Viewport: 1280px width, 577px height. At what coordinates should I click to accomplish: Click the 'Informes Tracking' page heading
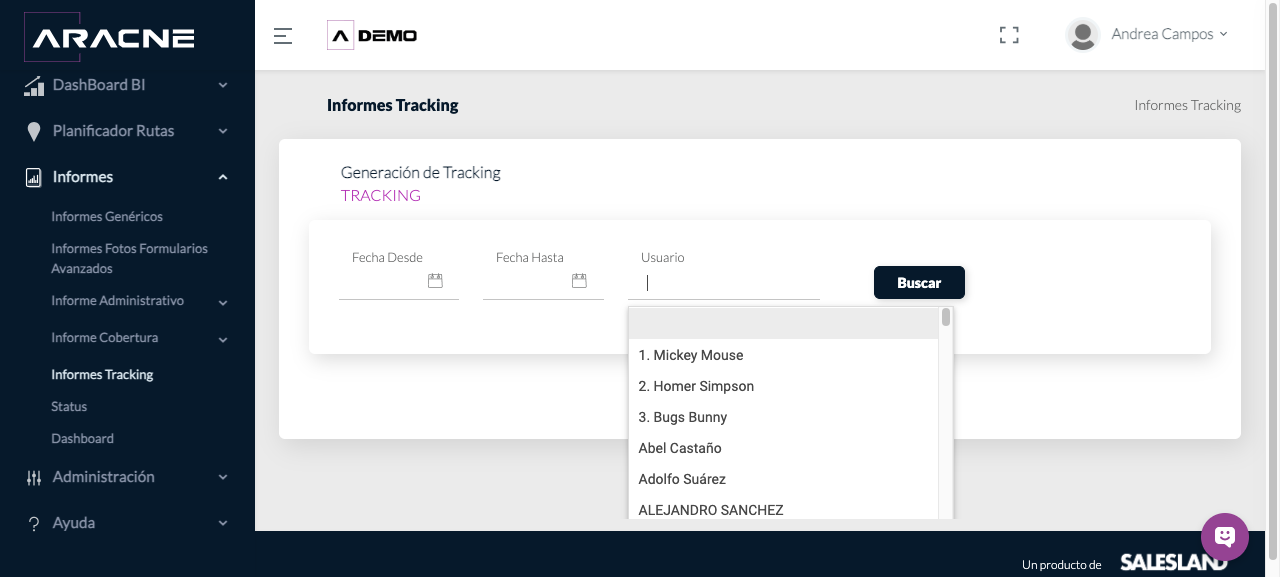pos(392,105)
